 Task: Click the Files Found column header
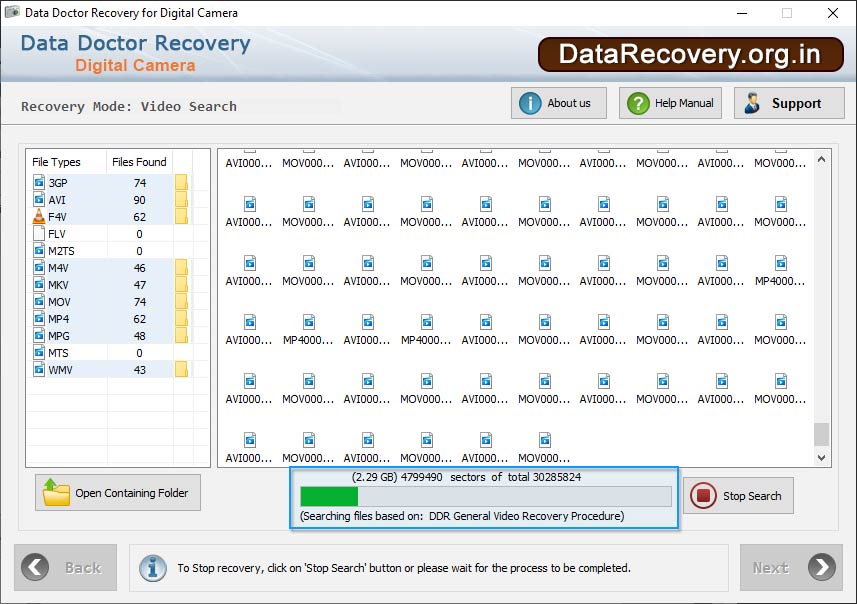pyautogui.click(x=139, y=162)
